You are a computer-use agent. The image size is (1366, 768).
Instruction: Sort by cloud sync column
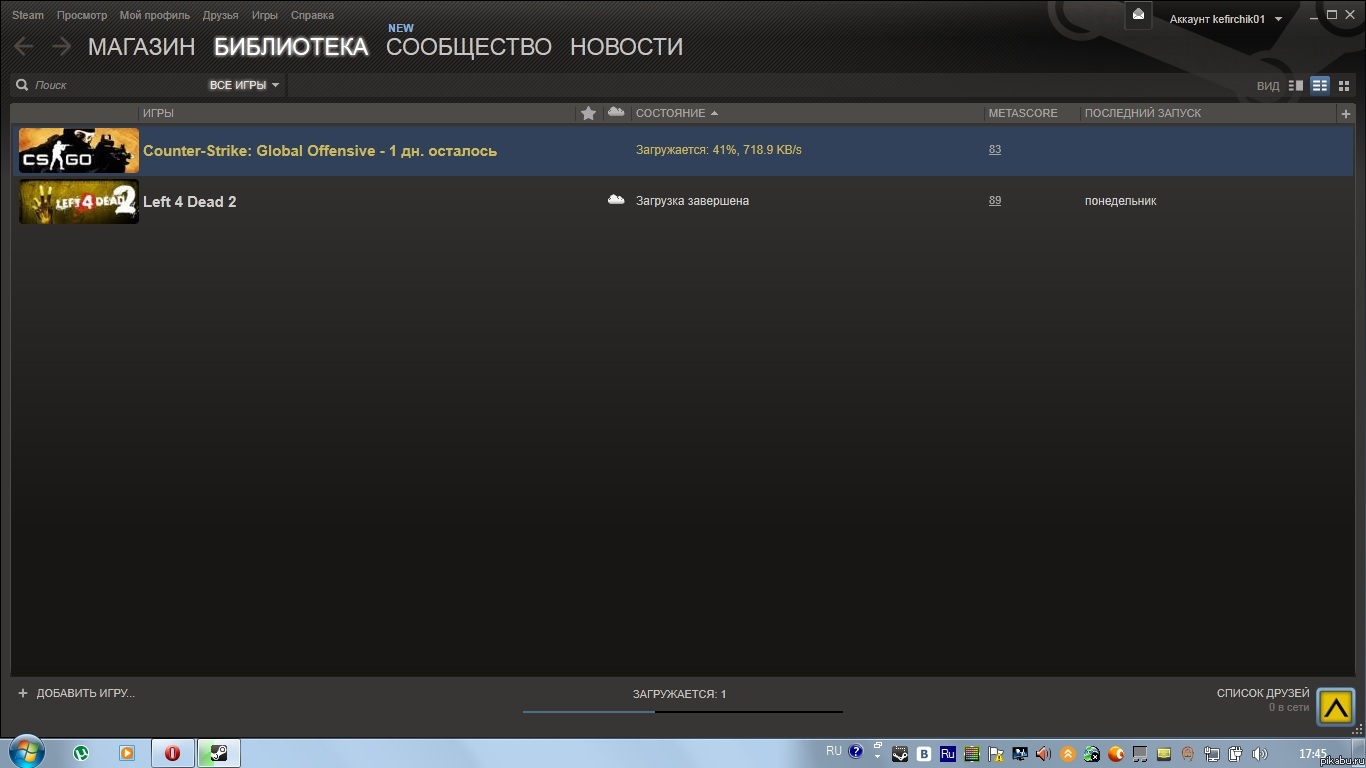(x=616, y=112)
